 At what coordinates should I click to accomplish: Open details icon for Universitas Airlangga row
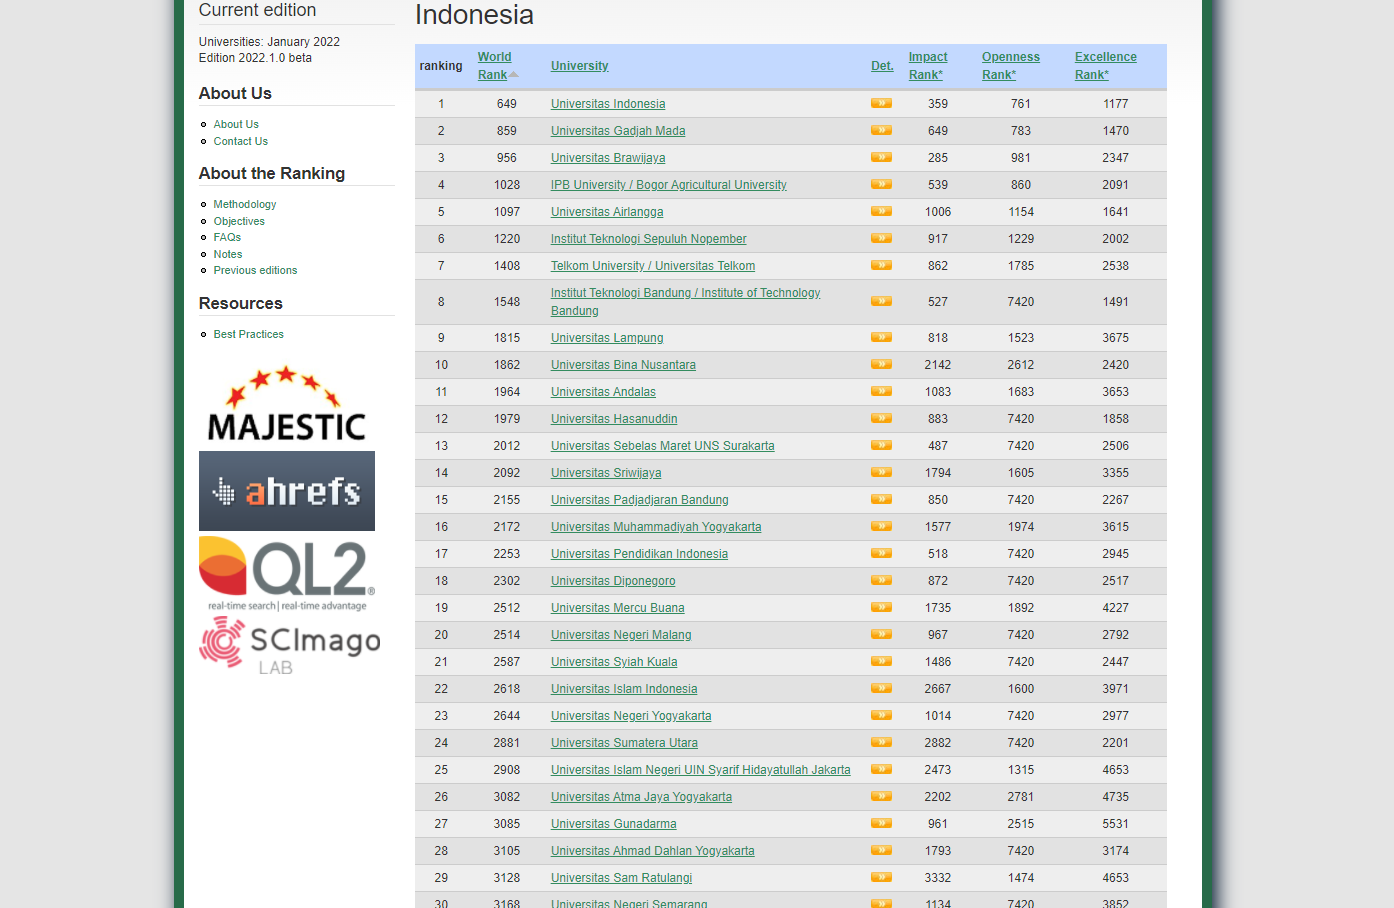click(881, 211)
